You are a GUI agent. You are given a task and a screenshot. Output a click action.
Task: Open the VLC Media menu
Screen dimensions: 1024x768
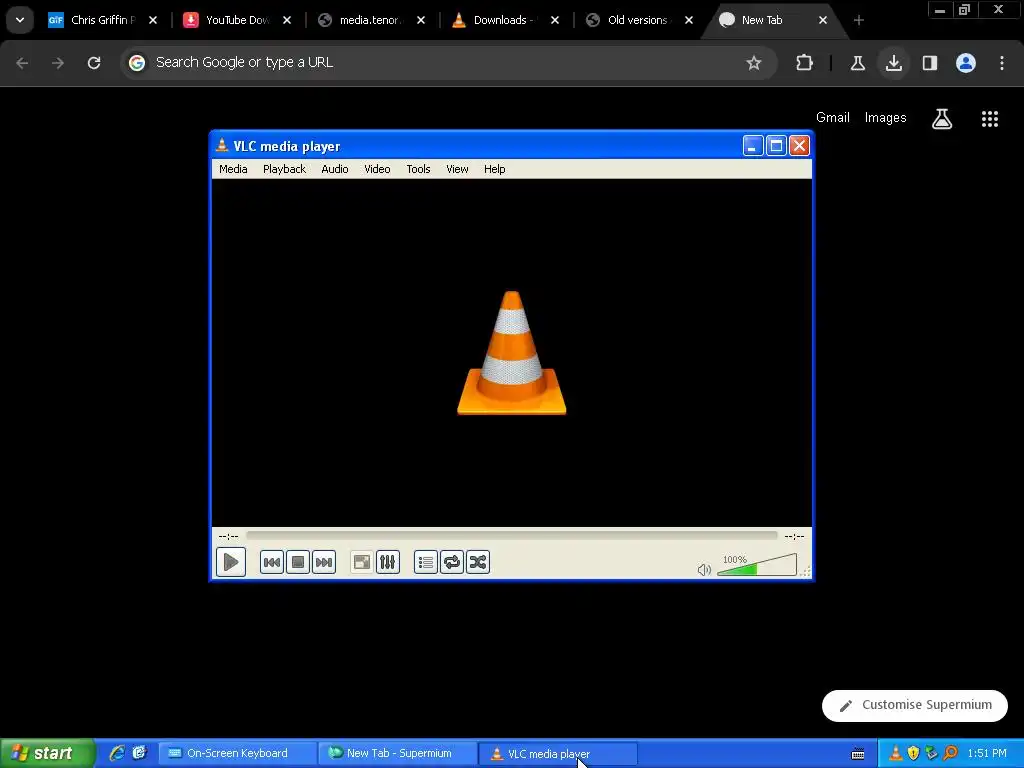click(x=233, y=168)
